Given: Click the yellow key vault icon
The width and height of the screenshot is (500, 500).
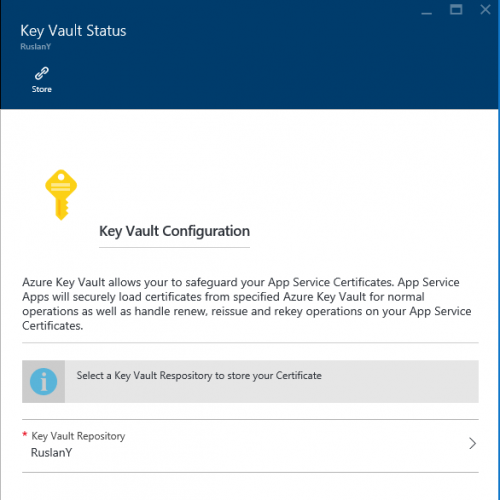Looking at the screenshot, I should 61,195.
